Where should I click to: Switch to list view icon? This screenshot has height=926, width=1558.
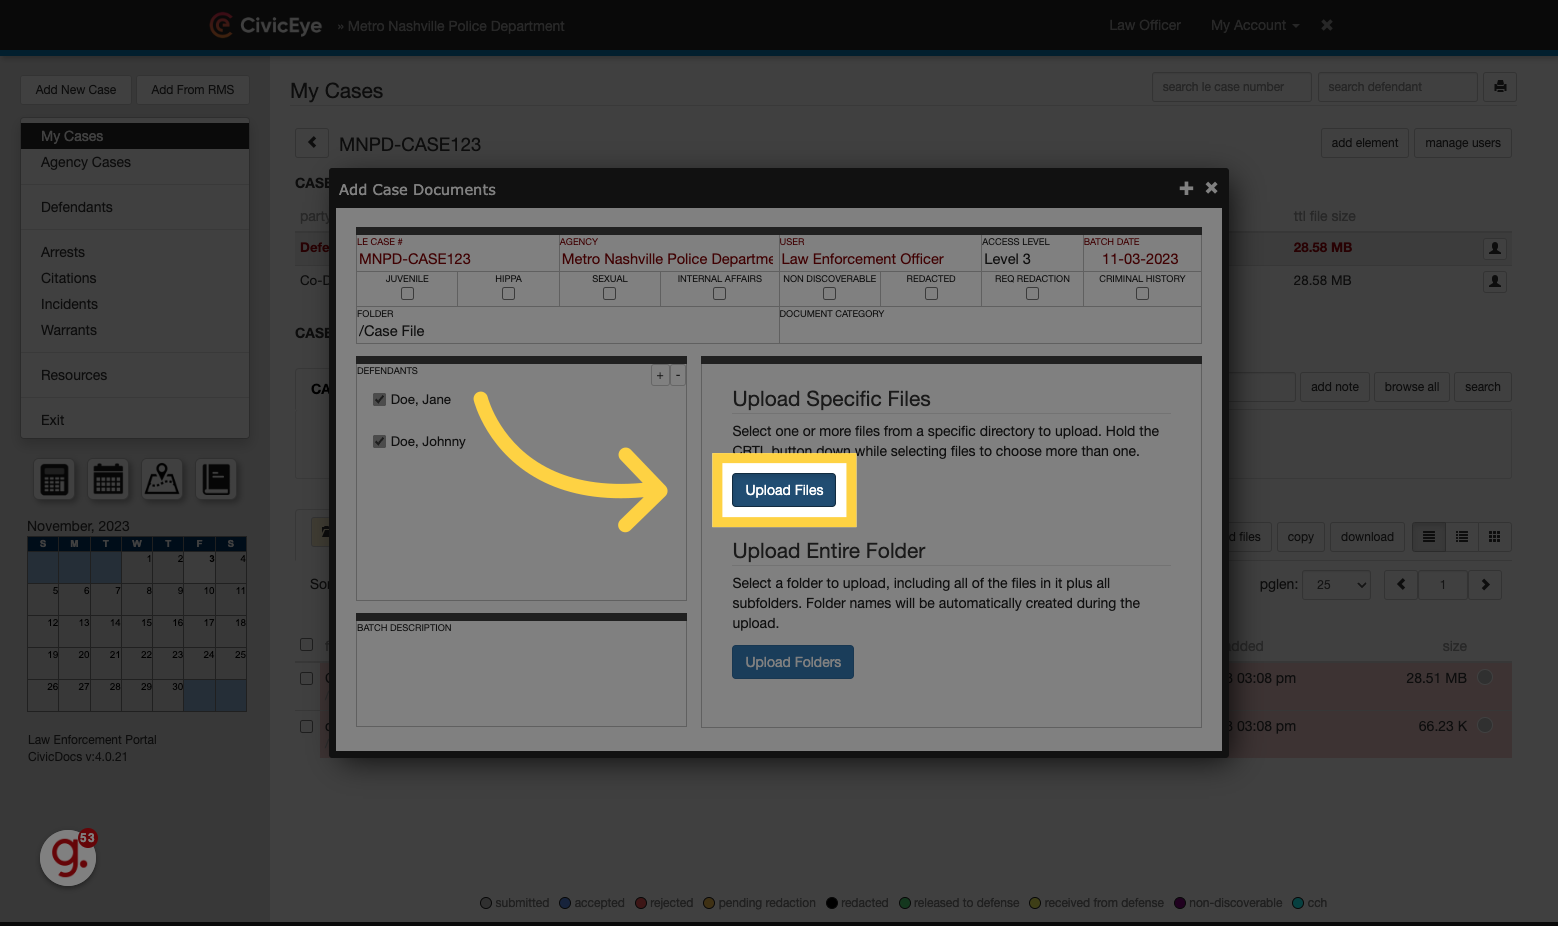point(1429,537)
